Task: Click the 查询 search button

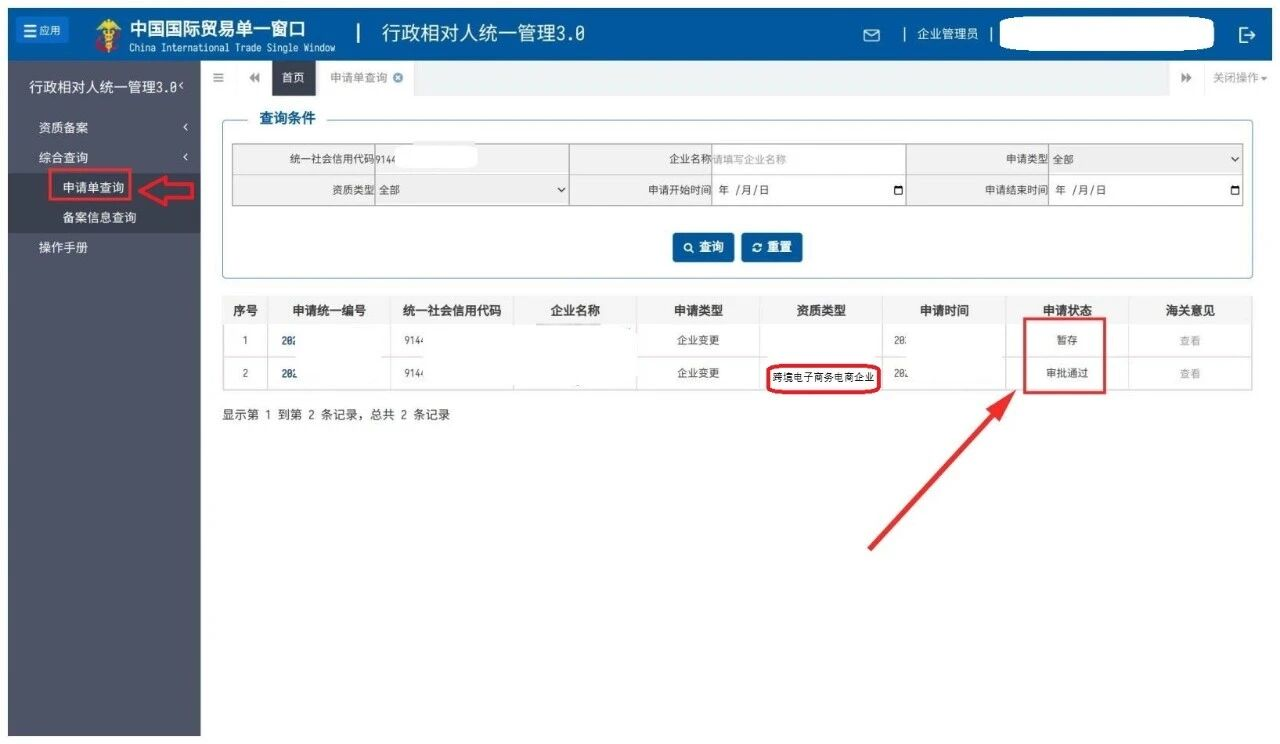Action: coord(702,247)
